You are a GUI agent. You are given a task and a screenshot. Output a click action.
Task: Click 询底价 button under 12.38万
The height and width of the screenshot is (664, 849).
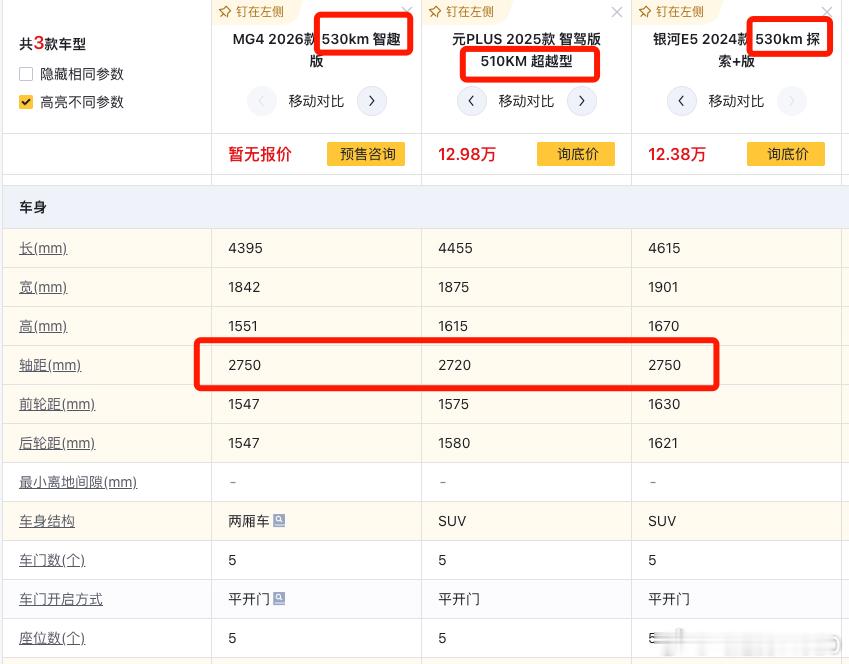[786, 154]
